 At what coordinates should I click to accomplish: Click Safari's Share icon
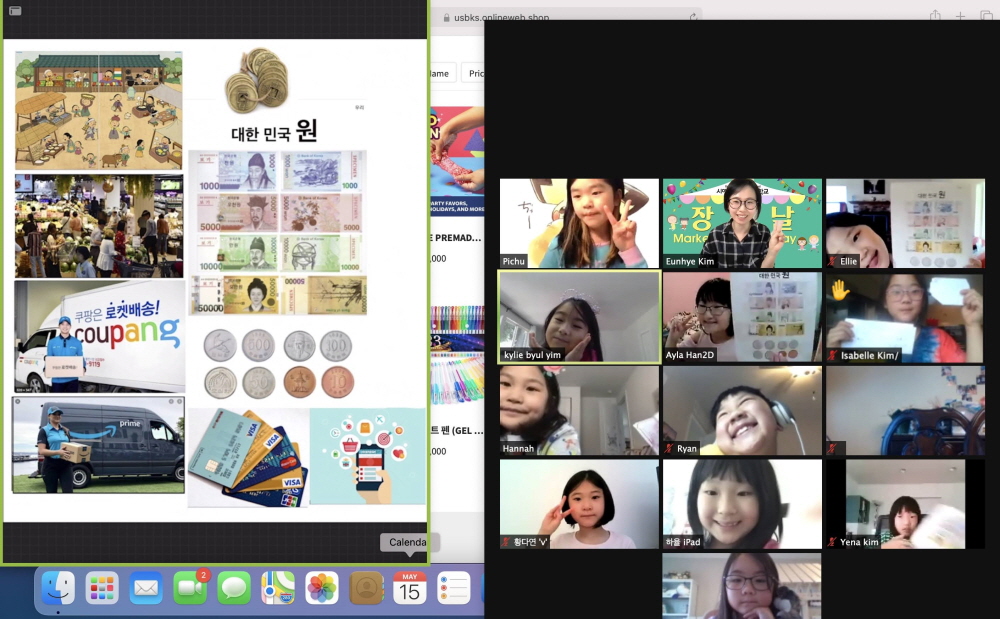tap(935, 16)
